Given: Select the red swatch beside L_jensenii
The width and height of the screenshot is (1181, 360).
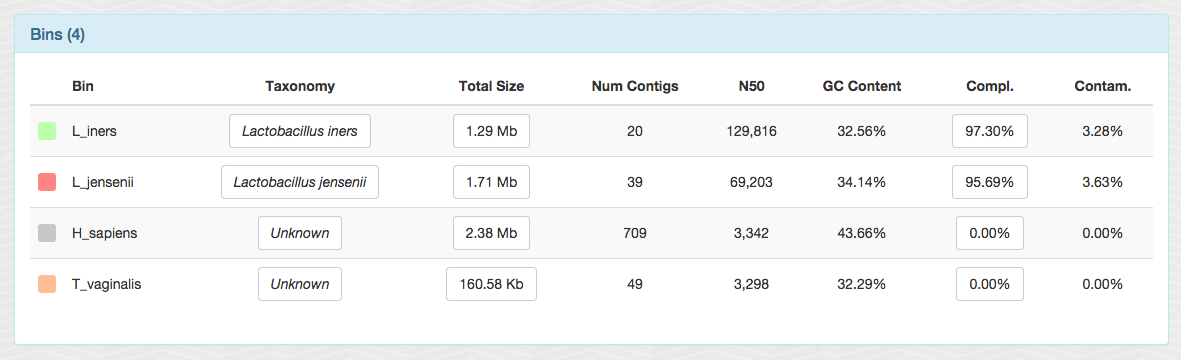Looking at the screenshot, I should coord(47,182).
